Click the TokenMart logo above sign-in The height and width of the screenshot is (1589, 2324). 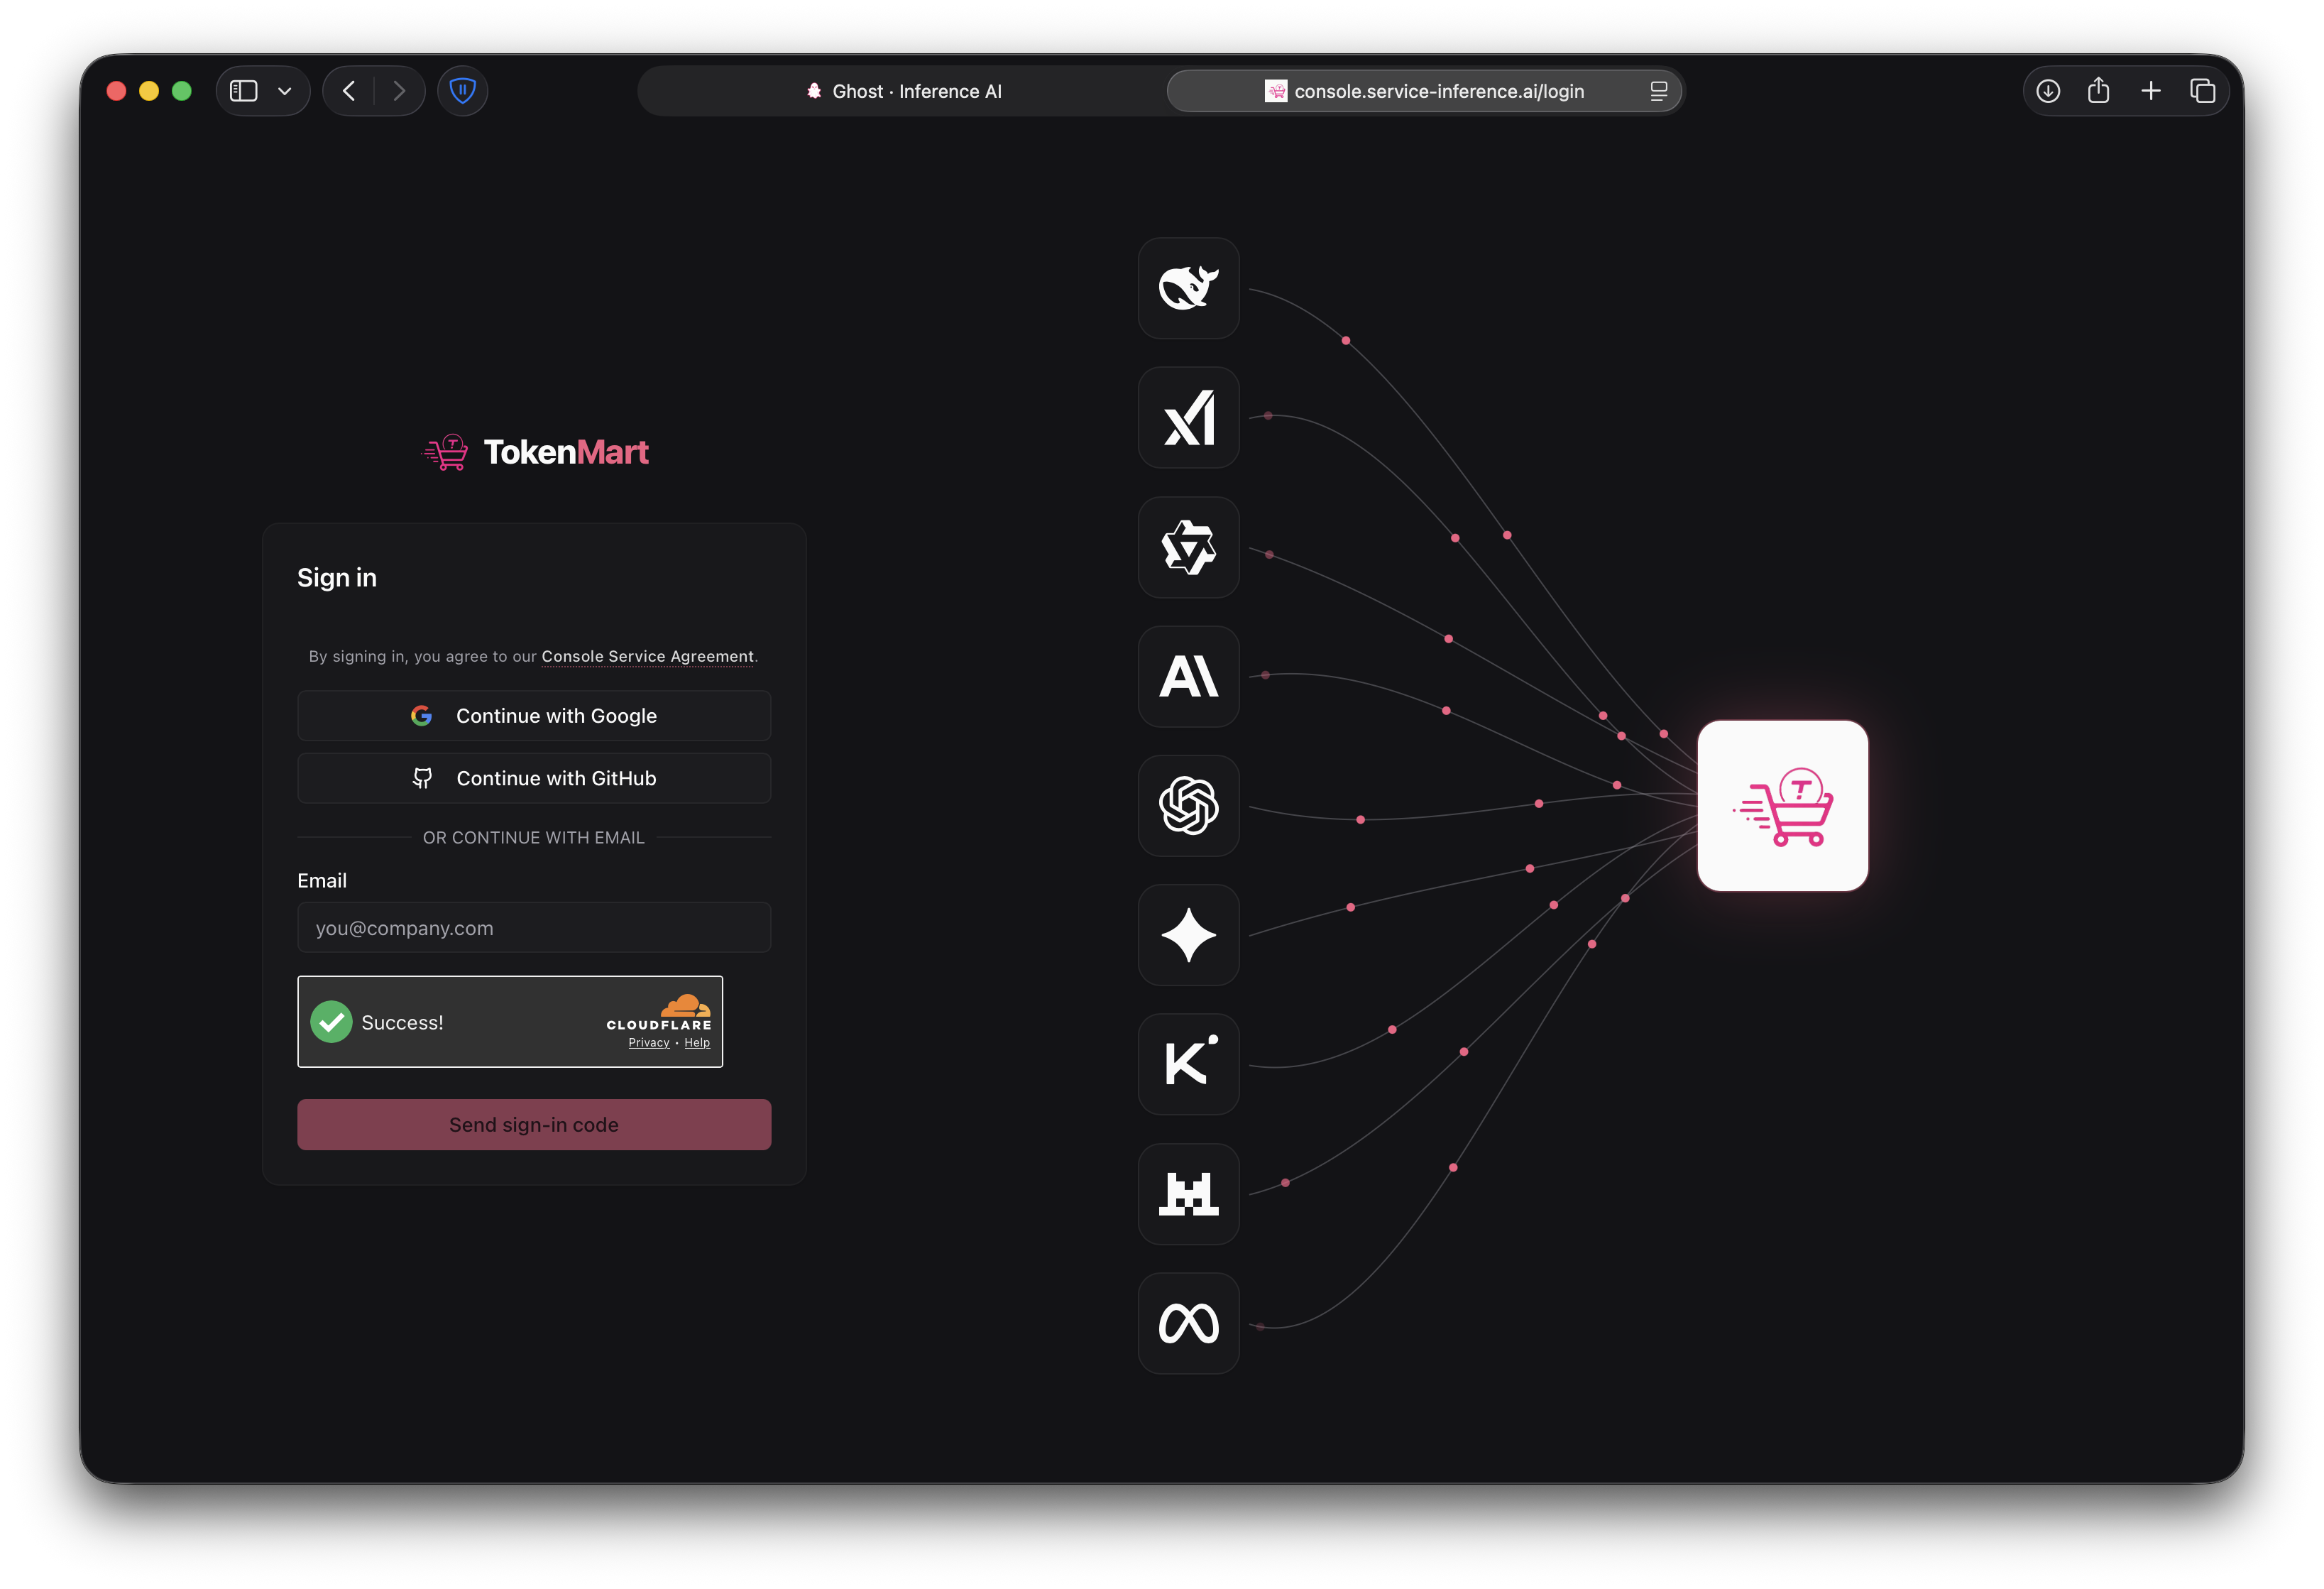[x=535, y=452]
